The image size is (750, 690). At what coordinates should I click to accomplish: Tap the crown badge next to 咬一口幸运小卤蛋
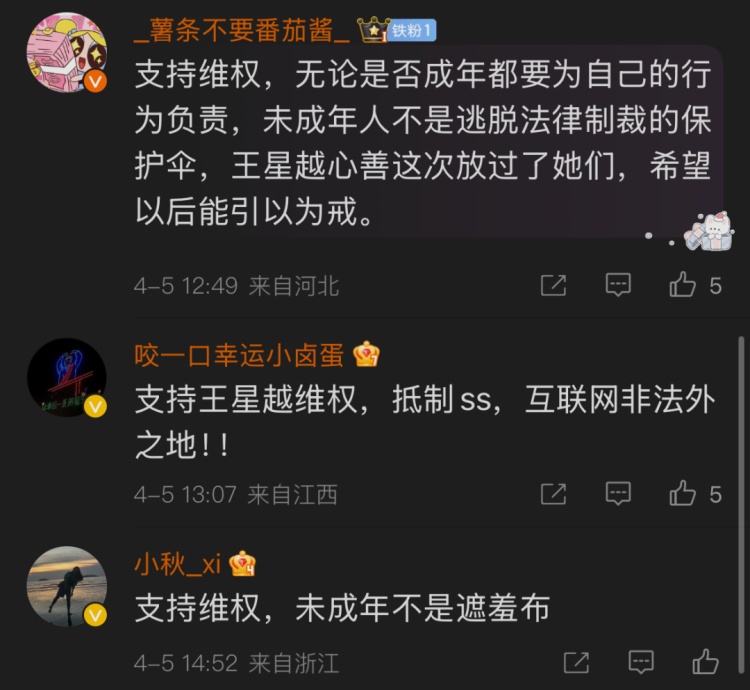click(366, 354)
